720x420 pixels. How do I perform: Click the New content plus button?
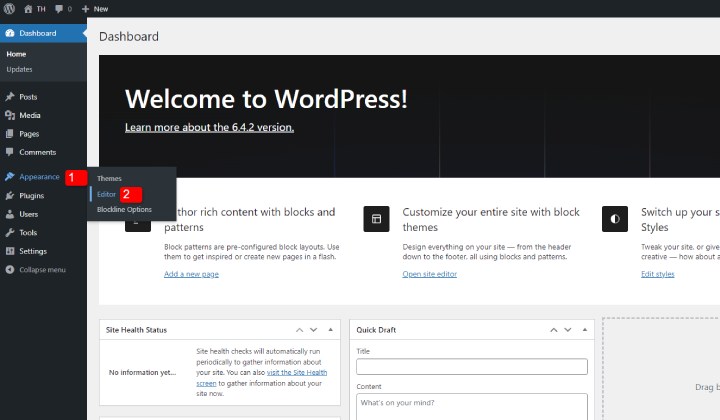[97, 7]
